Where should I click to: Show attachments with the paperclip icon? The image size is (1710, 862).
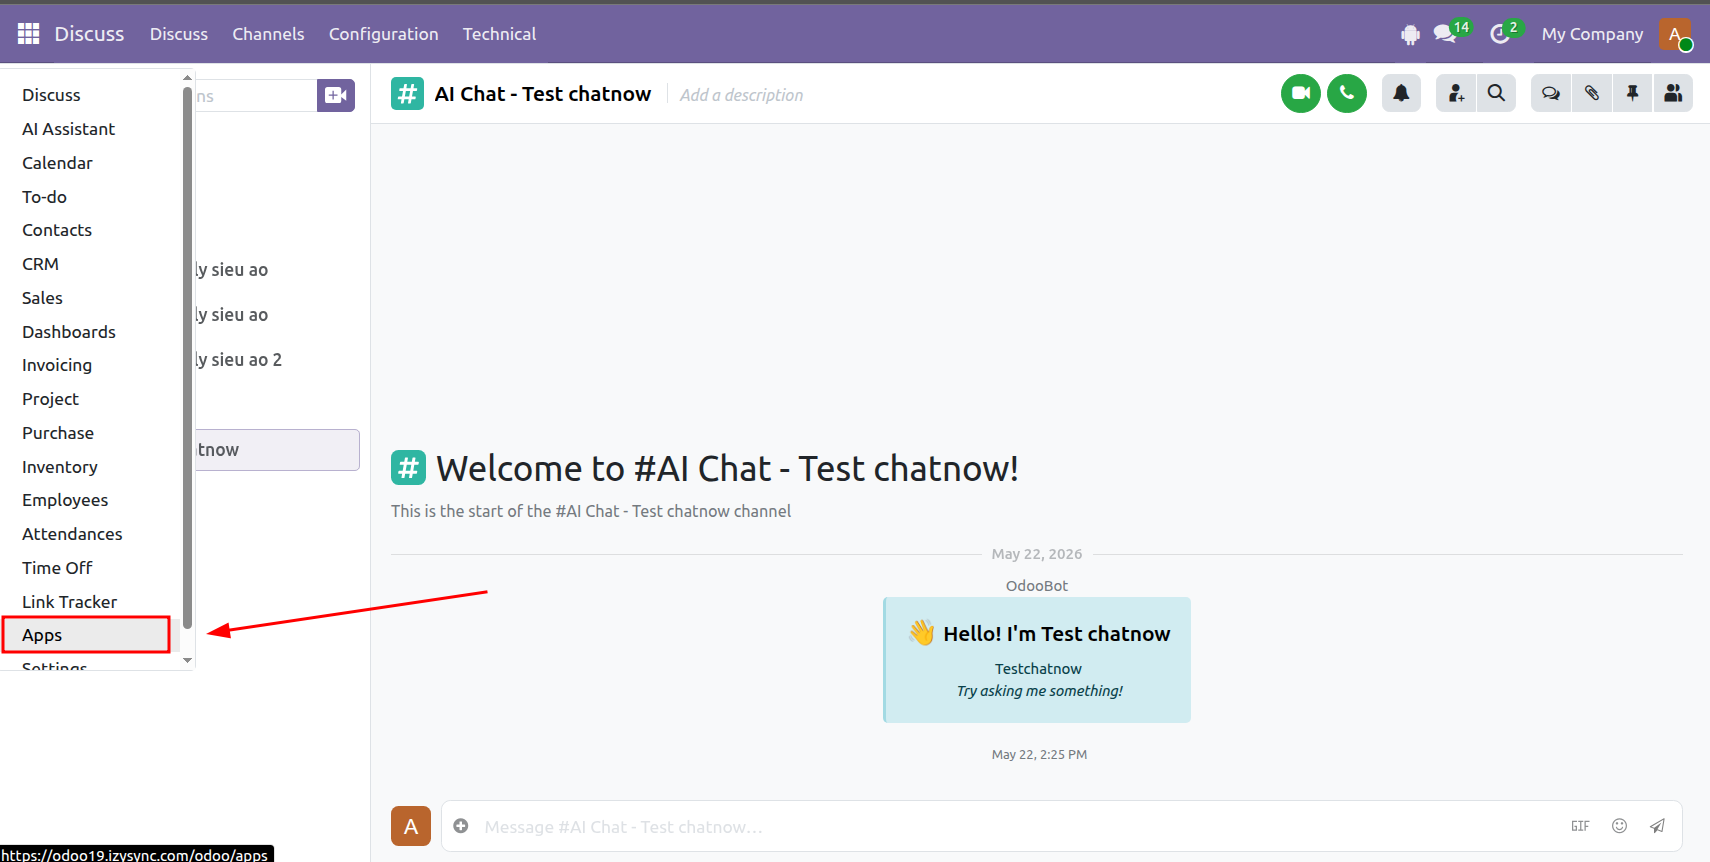coord(1592,94)
